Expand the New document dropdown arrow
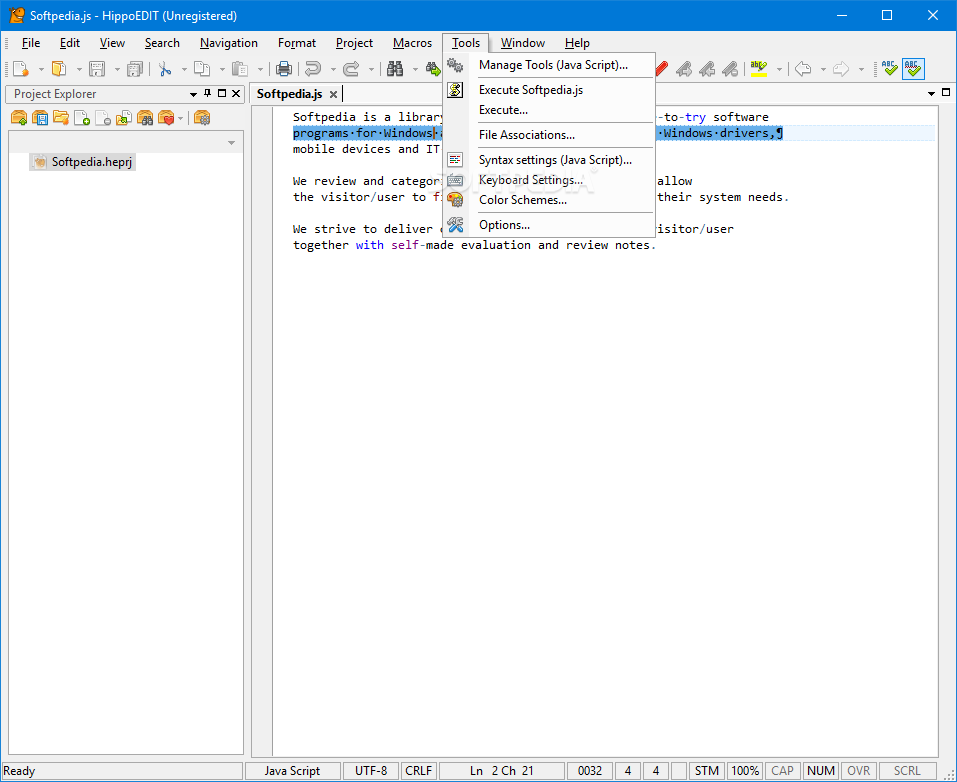Image resolution: width=957 pixels, height=782 pixels. (x=41, y=70)
